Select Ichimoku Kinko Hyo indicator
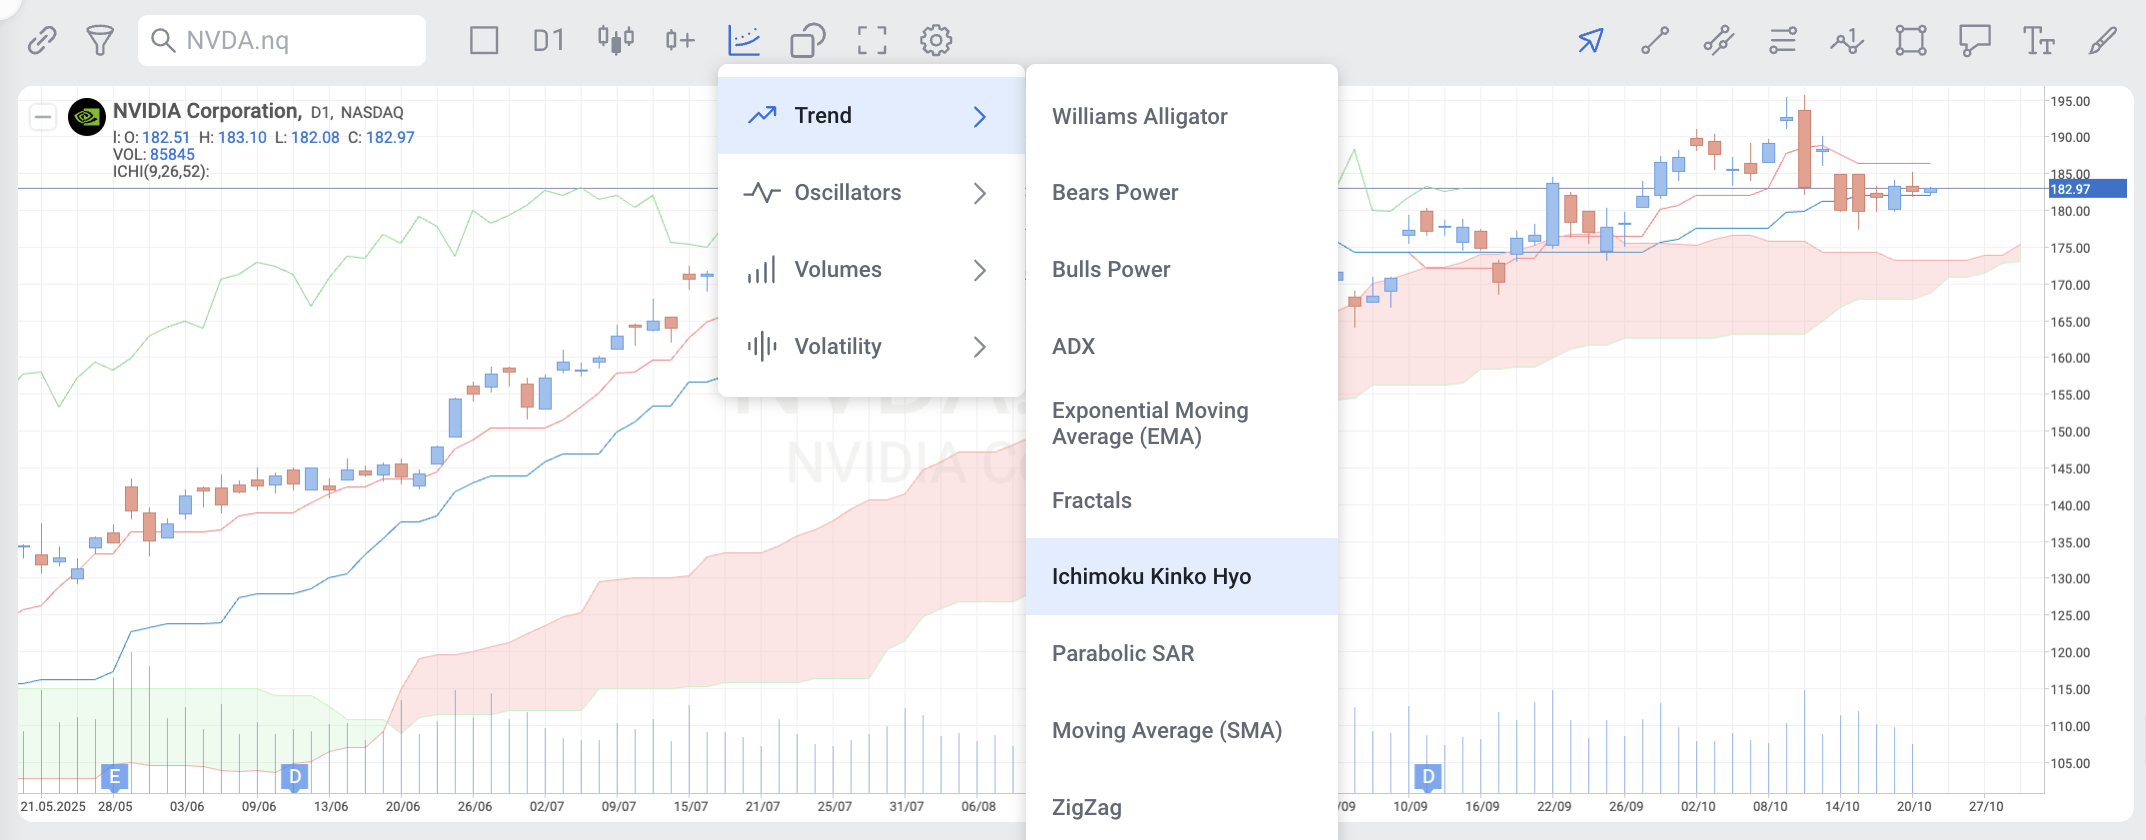The height and width of the screenshot is (840, 2146). coord(1182,577)
